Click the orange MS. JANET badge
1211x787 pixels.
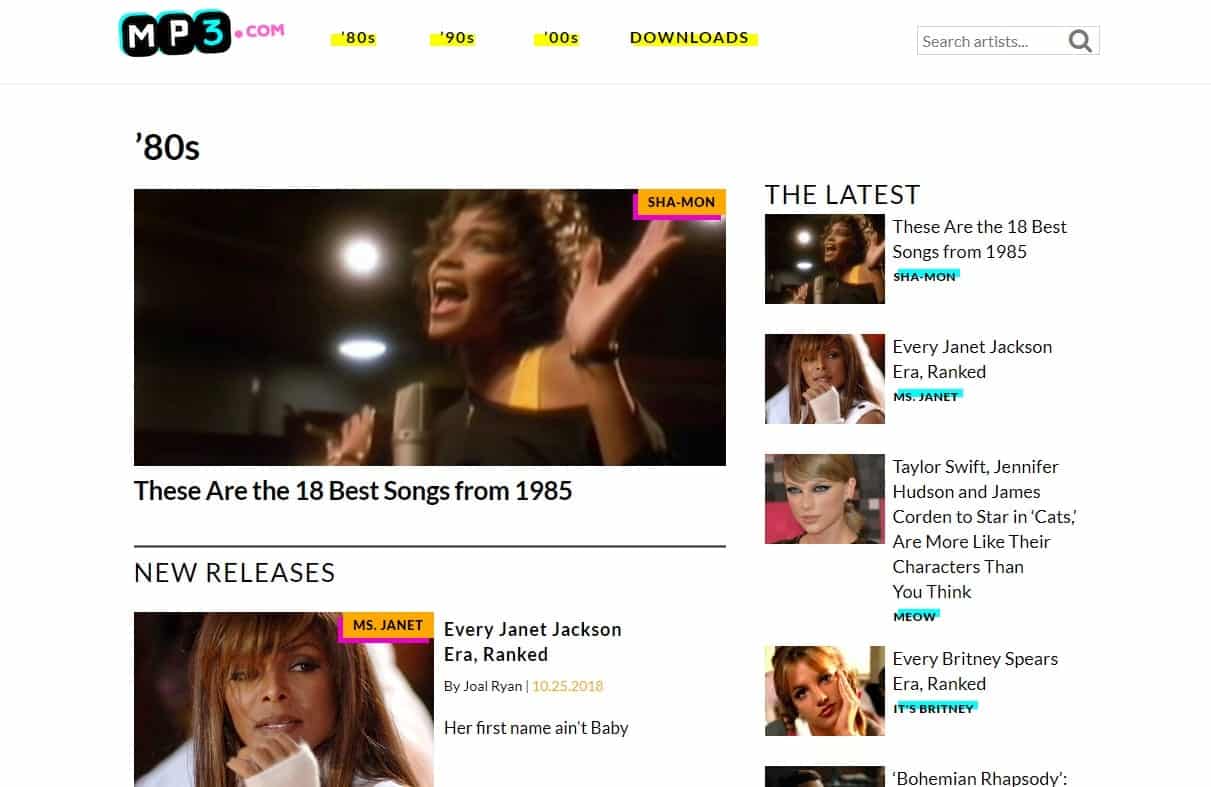388,625
